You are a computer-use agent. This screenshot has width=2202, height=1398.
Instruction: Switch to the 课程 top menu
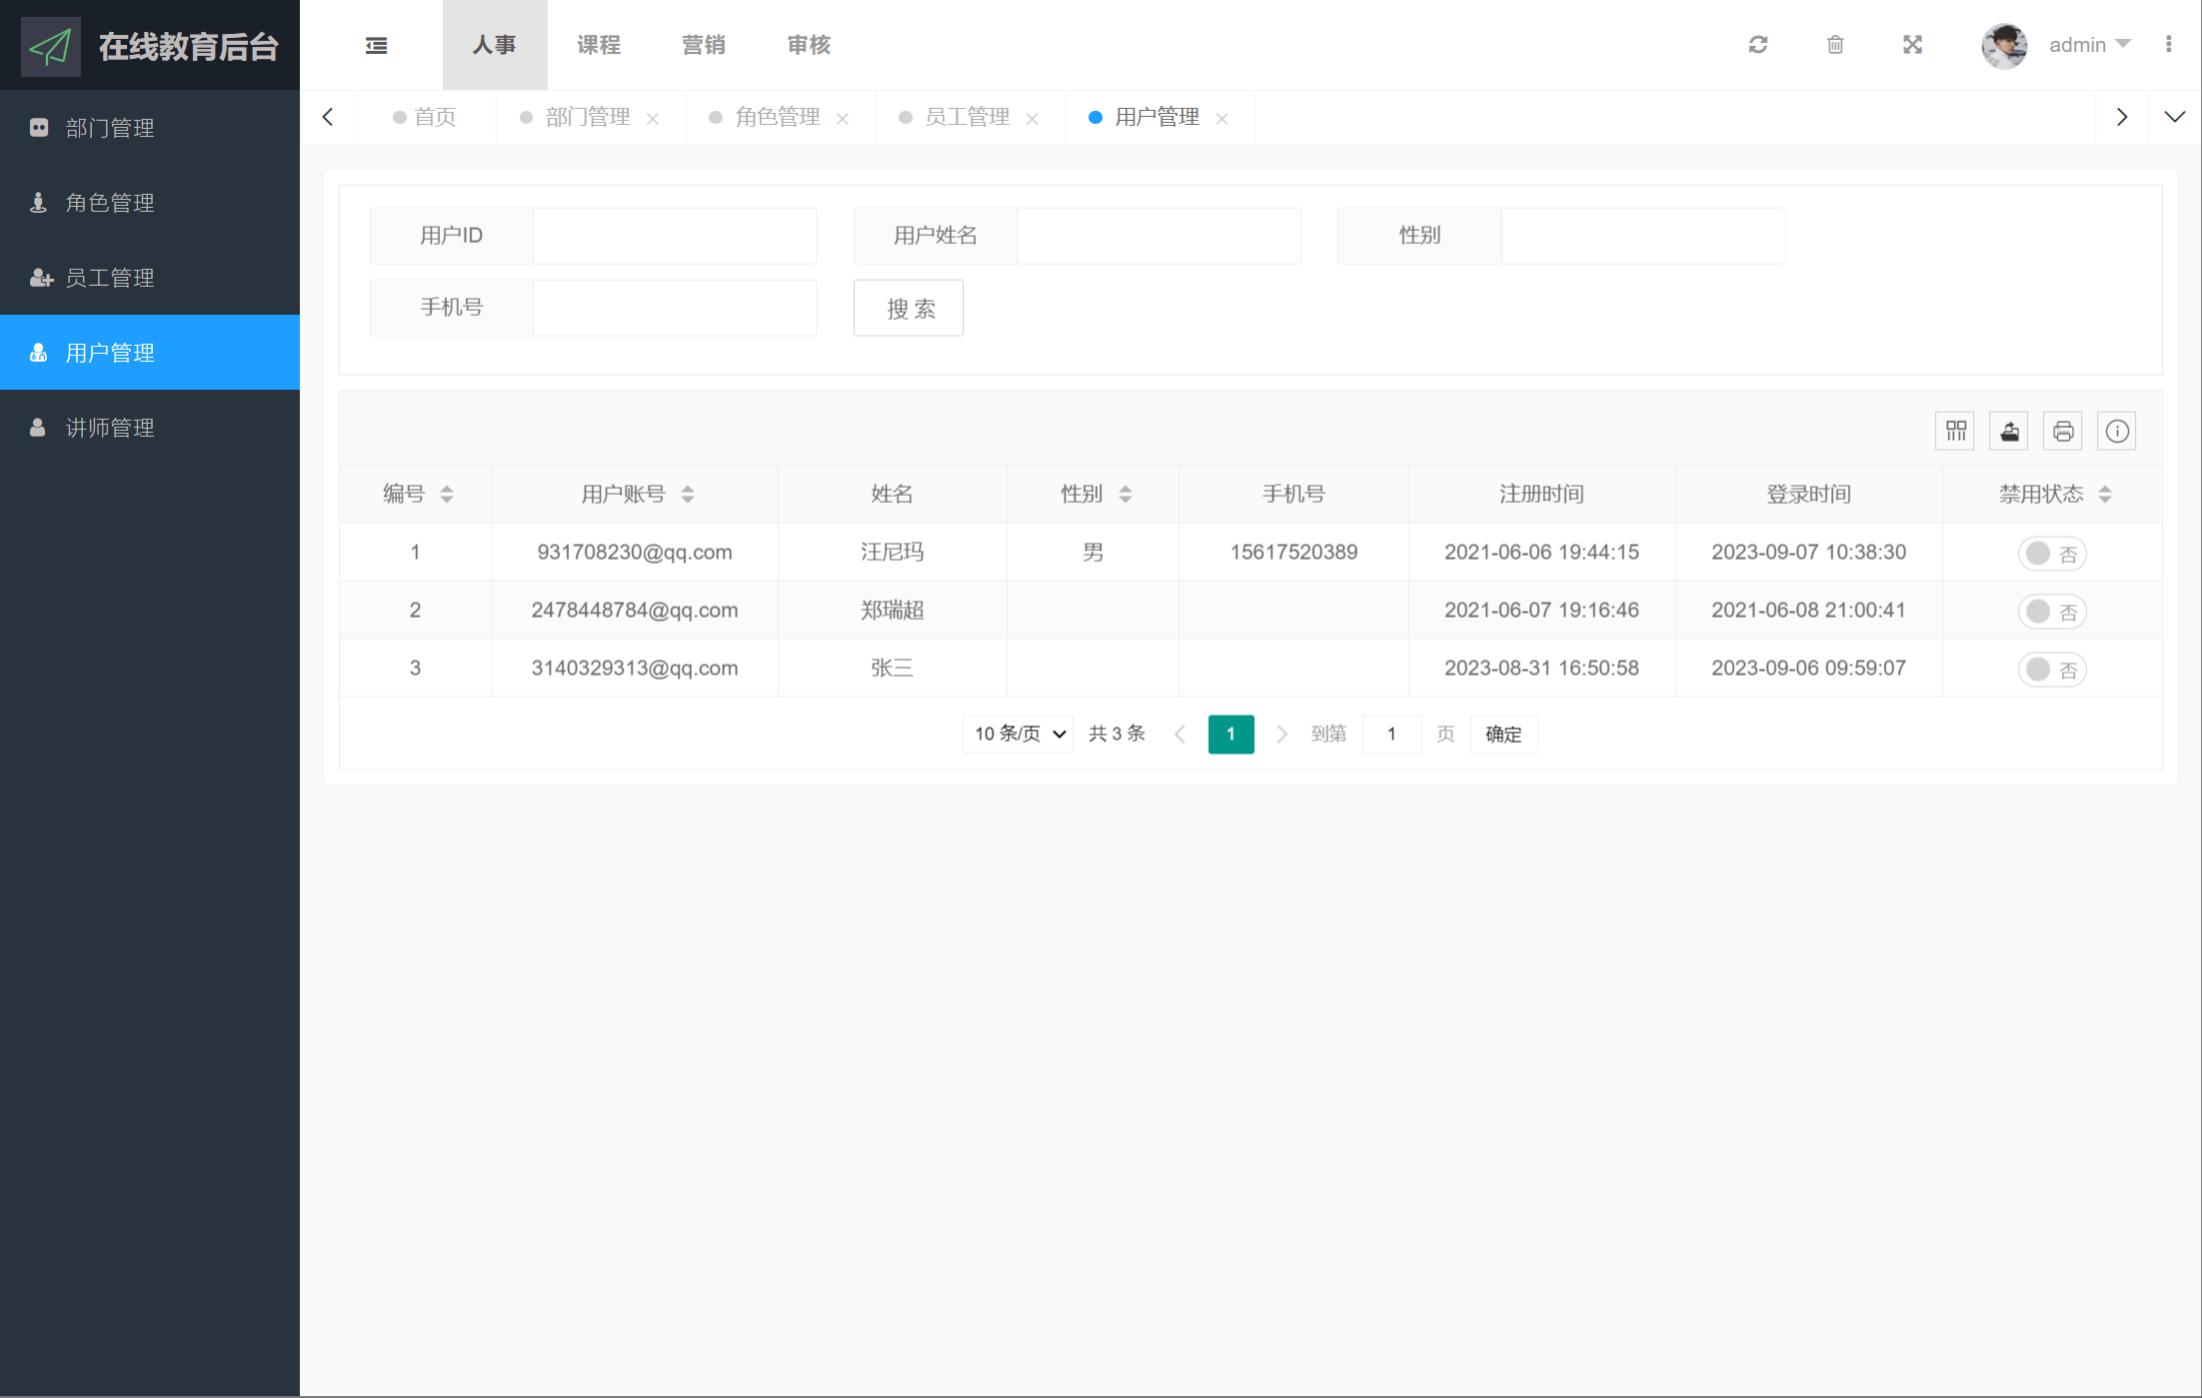(x=598, y=45)
